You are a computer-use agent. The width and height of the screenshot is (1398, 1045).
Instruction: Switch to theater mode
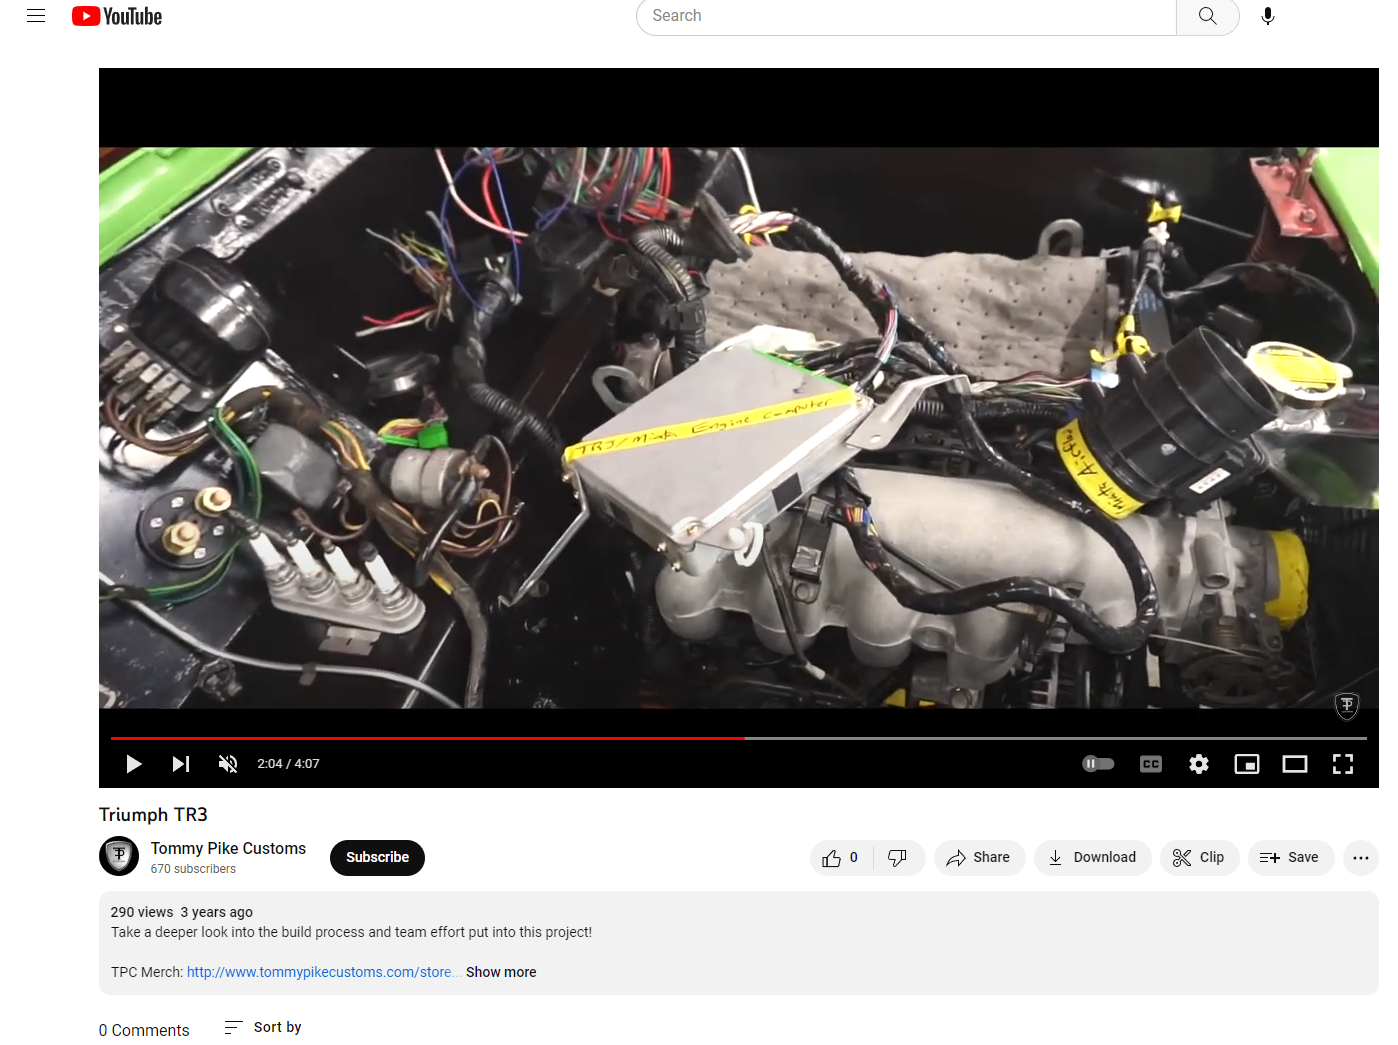pyautogui.click(x=1295, y=764)
